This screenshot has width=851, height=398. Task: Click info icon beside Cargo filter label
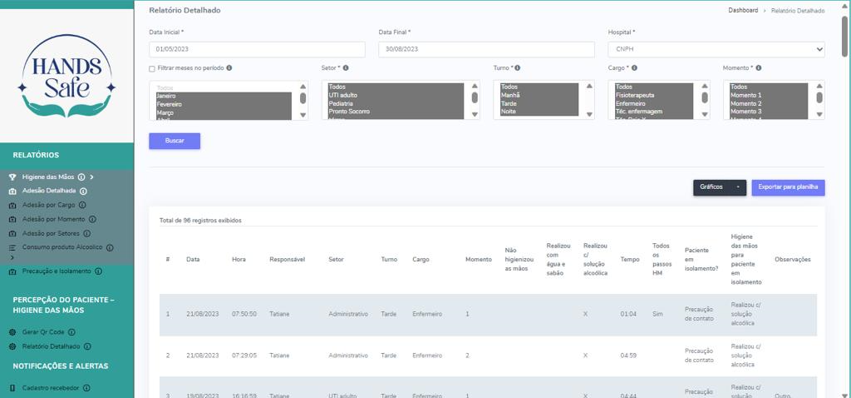(x=634, y=68)
